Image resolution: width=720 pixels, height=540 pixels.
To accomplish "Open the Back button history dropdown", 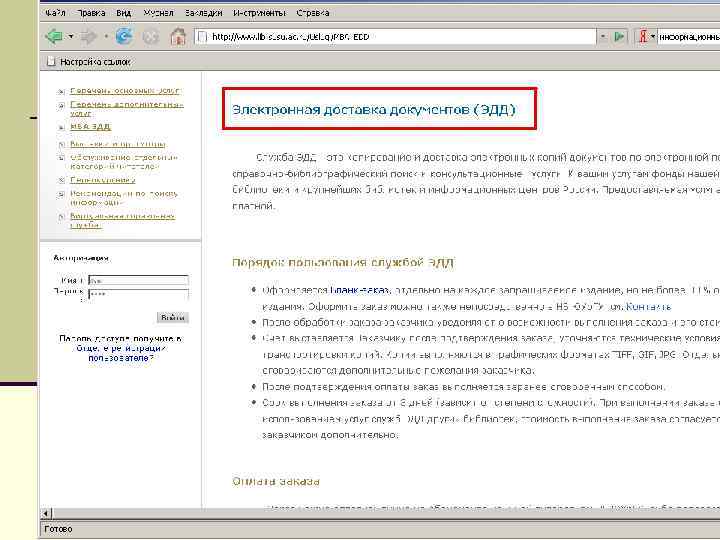I will [x=71, y=36].
